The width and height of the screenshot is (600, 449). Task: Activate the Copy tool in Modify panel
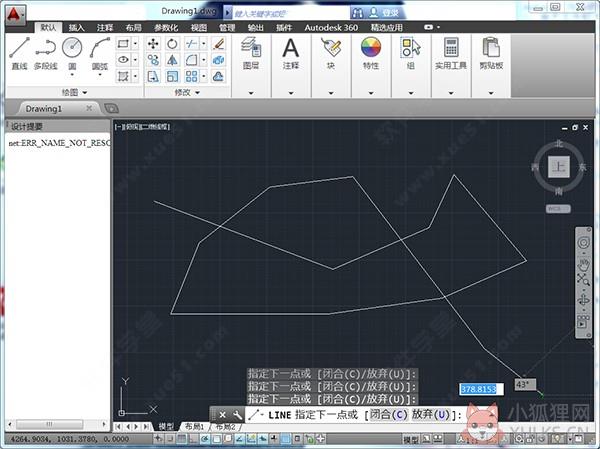click(153, 60)
